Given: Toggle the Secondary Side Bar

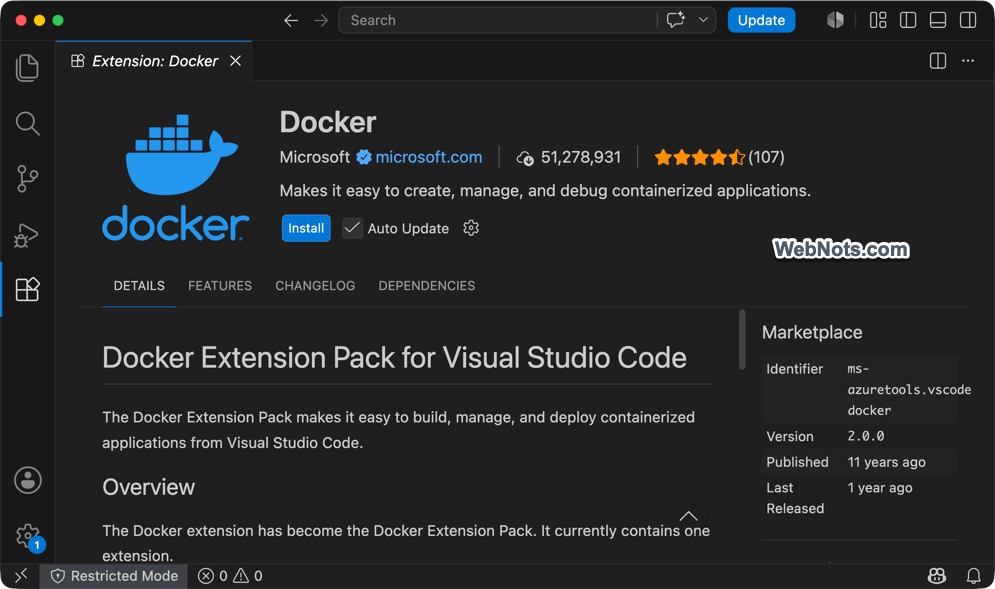Looking at the screenshot, I should tap(968, 20).
